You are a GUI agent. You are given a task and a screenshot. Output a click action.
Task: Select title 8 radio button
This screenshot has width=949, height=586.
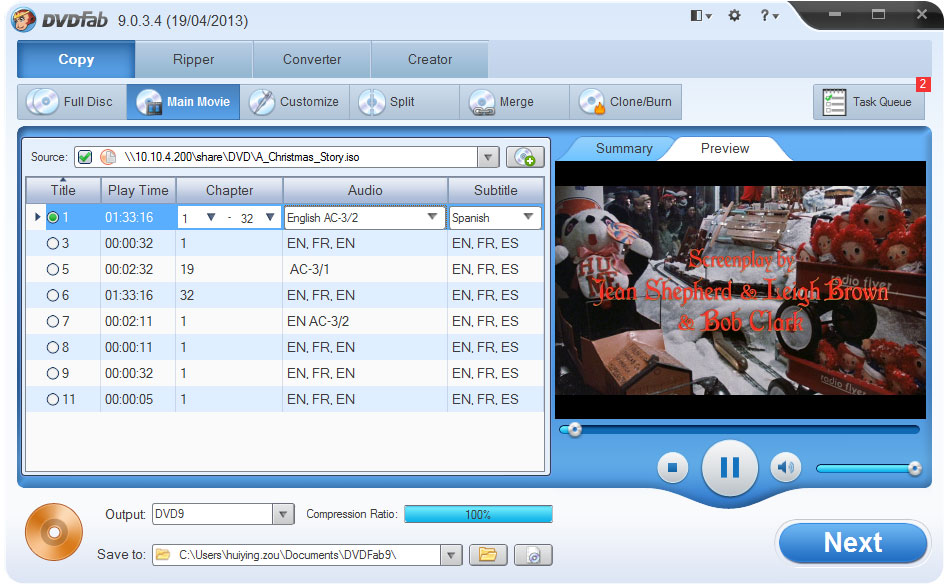pyautogui.click(x=53, y=347)
